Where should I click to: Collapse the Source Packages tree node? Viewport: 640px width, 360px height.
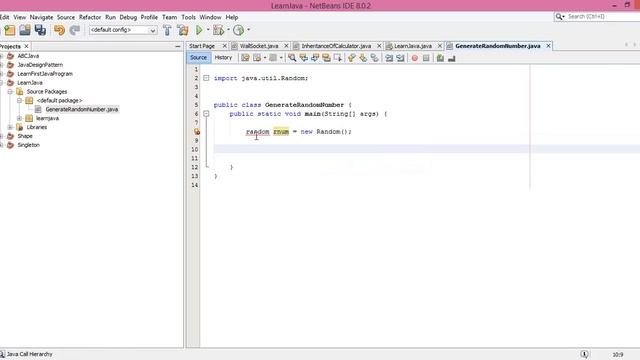pos(10,91)
